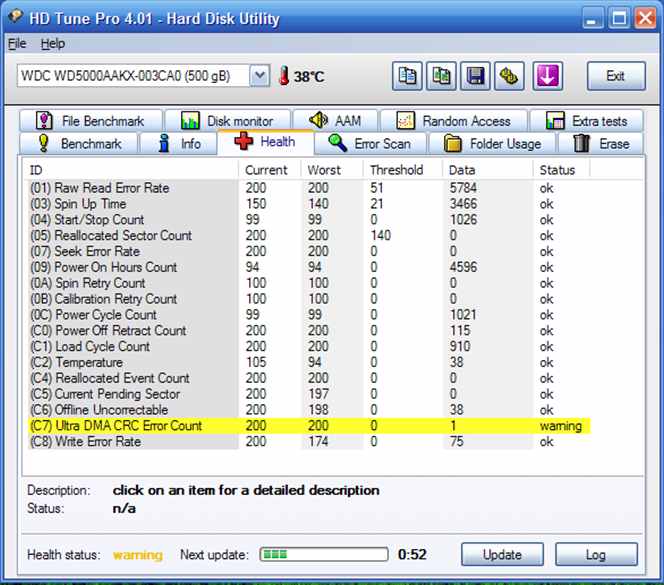The height and width of the screenshot is (585, 664).
Task: Click the yellow Health status warning text
Action: pos(138,555)
